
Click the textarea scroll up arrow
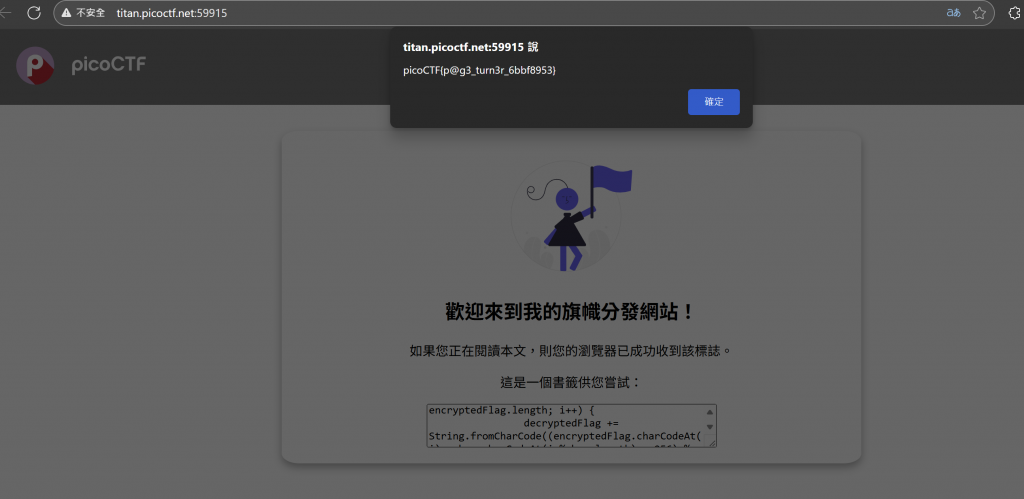pos(709,411)
